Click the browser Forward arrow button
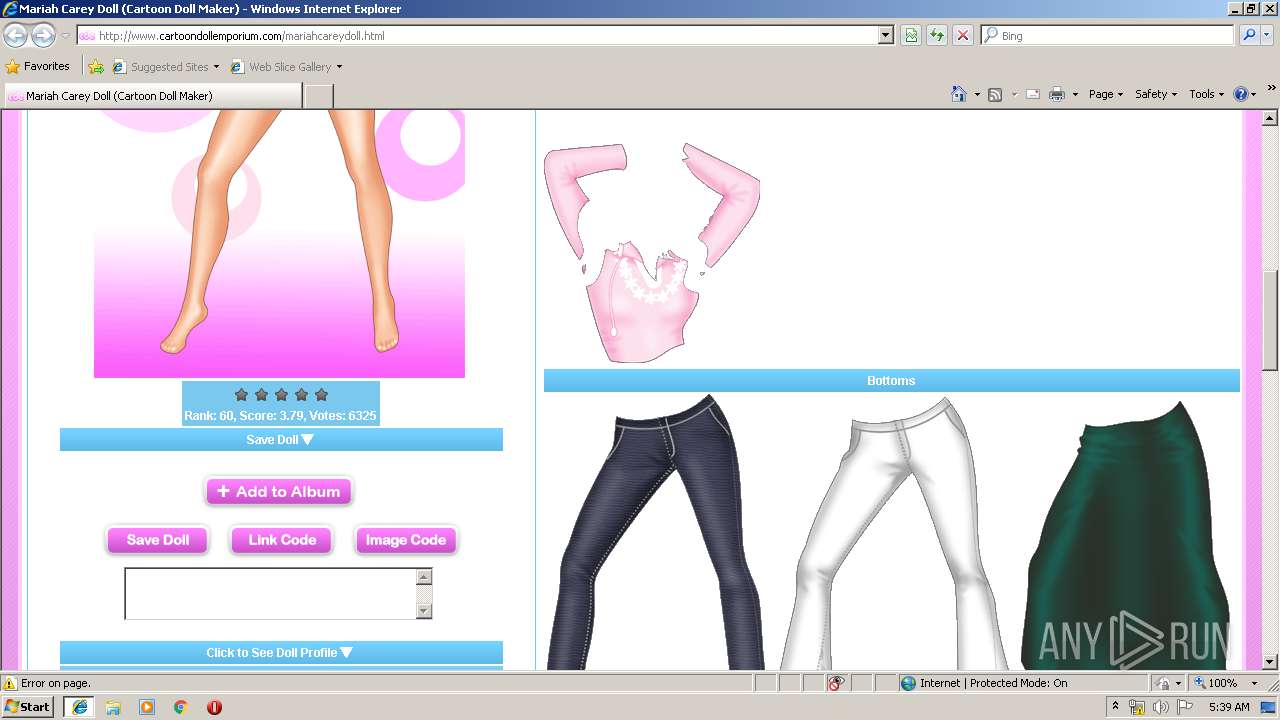This screenshot has height=720, width=1280. tap(43, 35)
